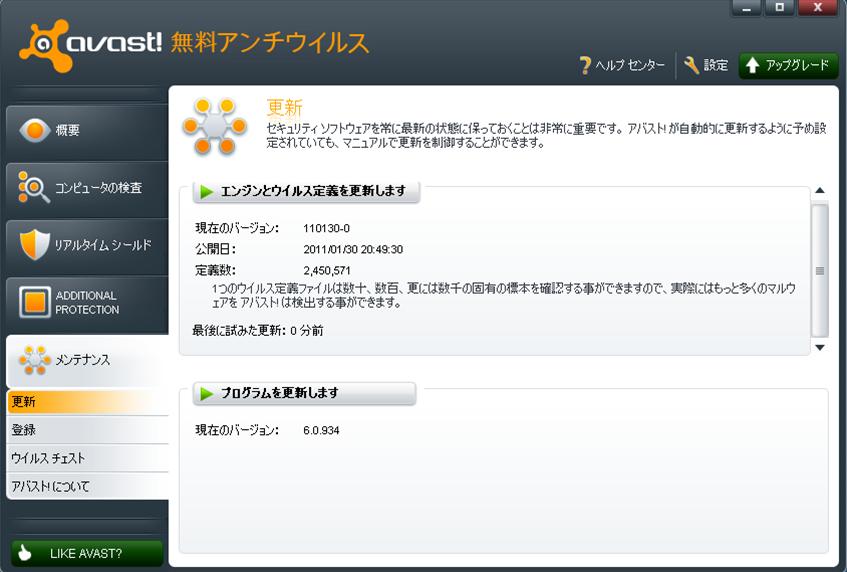This screenshot has width=847, height=572.
Task: Open アバスト! について about item
Action: pyautogui.click(x=88, y=487)
